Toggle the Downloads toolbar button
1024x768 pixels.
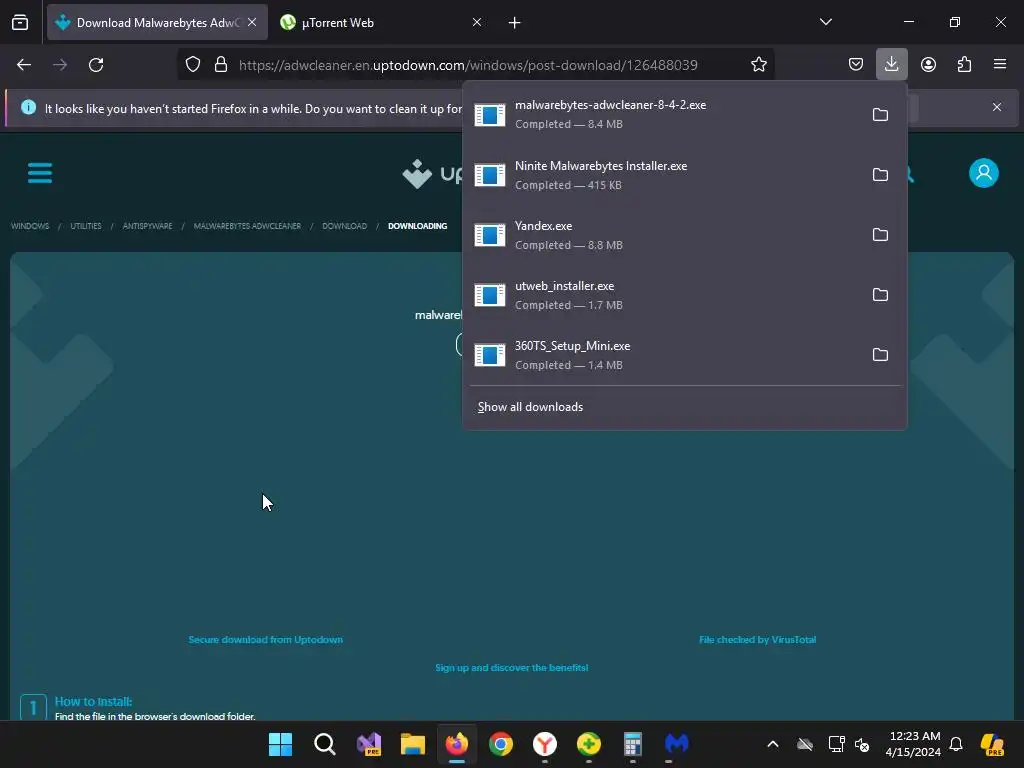[891, 65]
